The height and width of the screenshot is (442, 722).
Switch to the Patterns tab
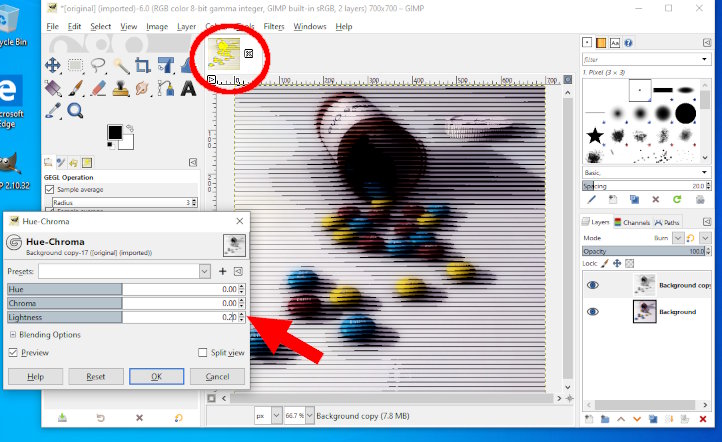coord(601,43)
